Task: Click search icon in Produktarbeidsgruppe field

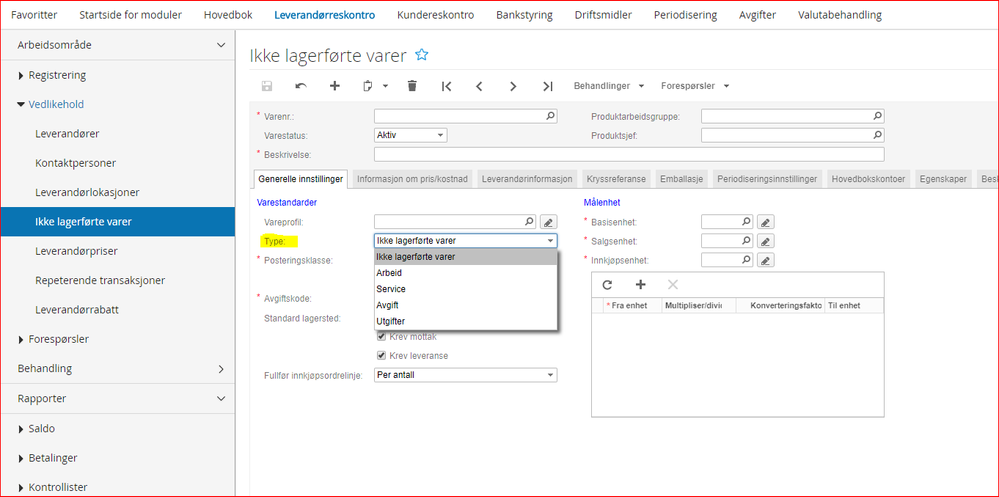Action: click(x=877, y=116)
